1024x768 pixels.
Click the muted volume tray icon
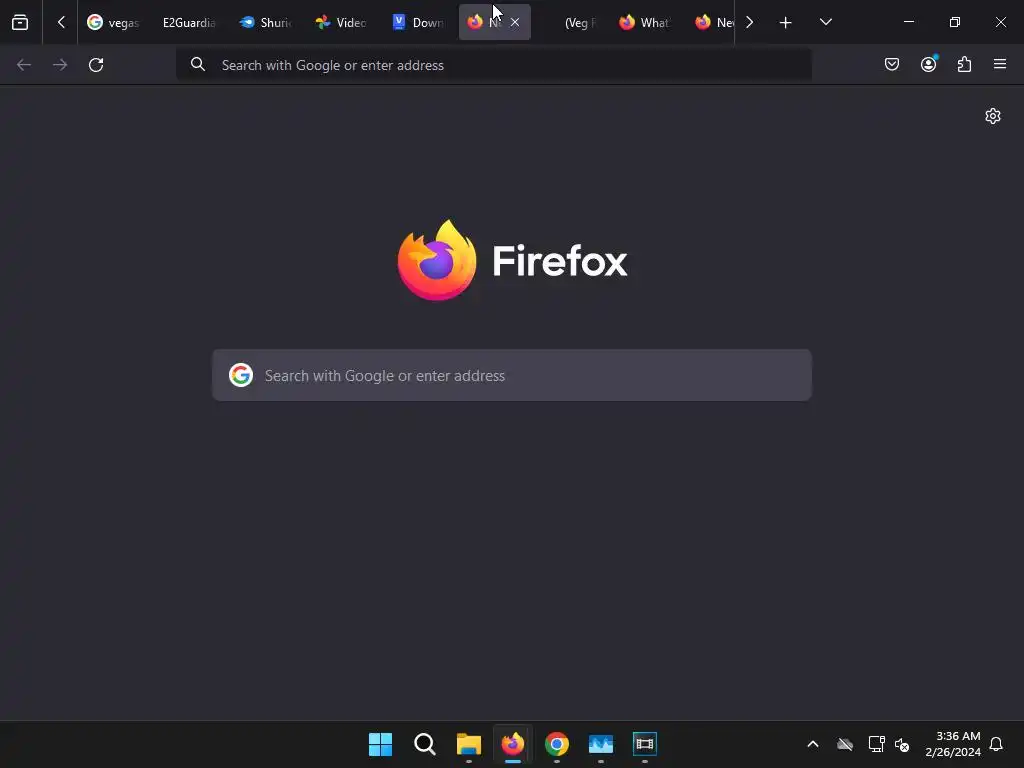pos(903,744)
